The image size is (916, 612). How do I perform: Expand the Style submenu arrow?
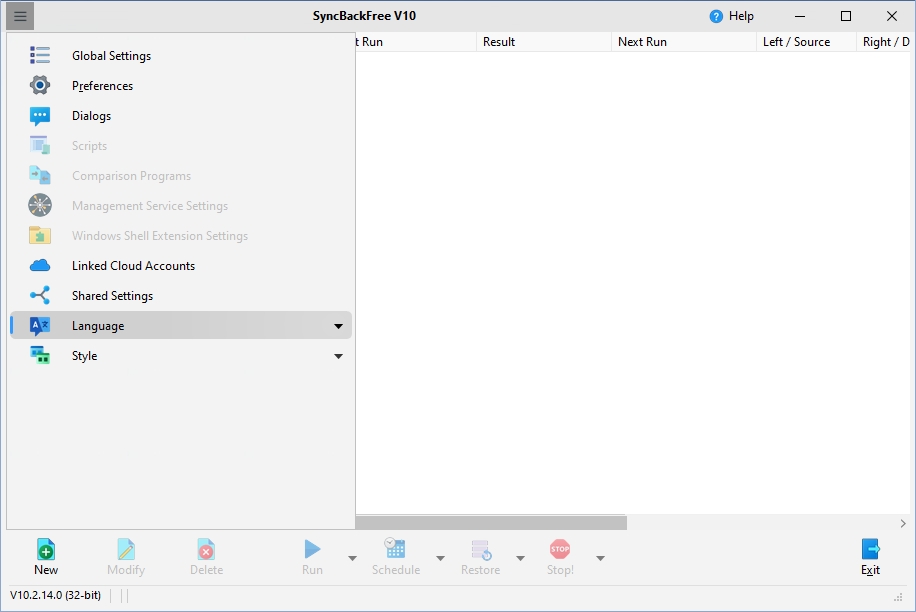338,356
